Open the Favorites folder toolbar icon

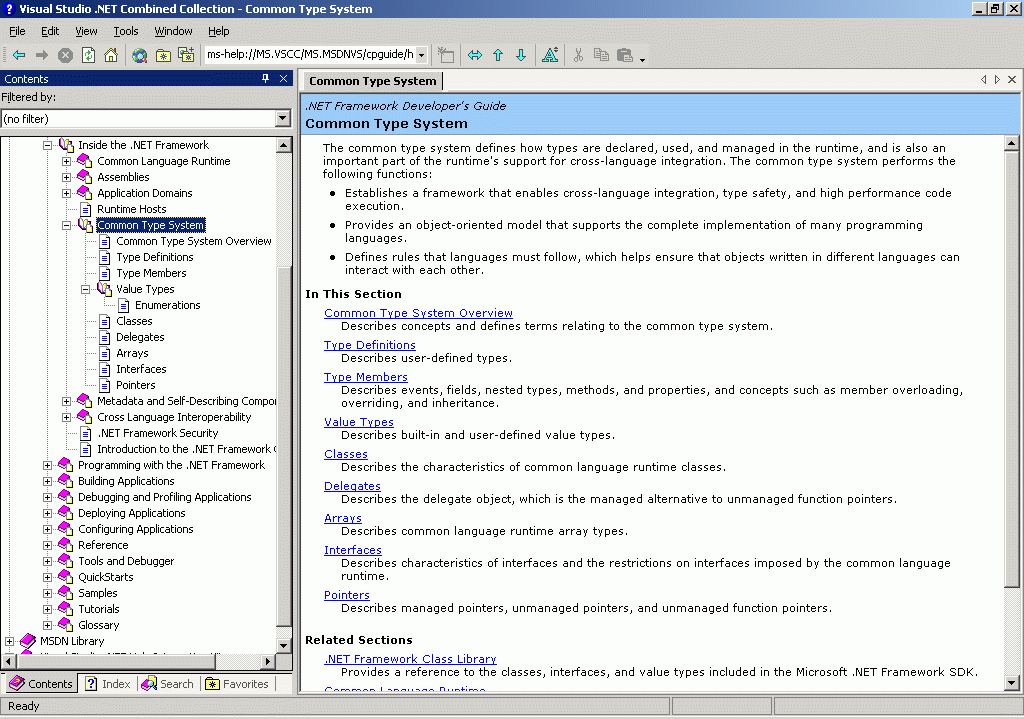163,56
